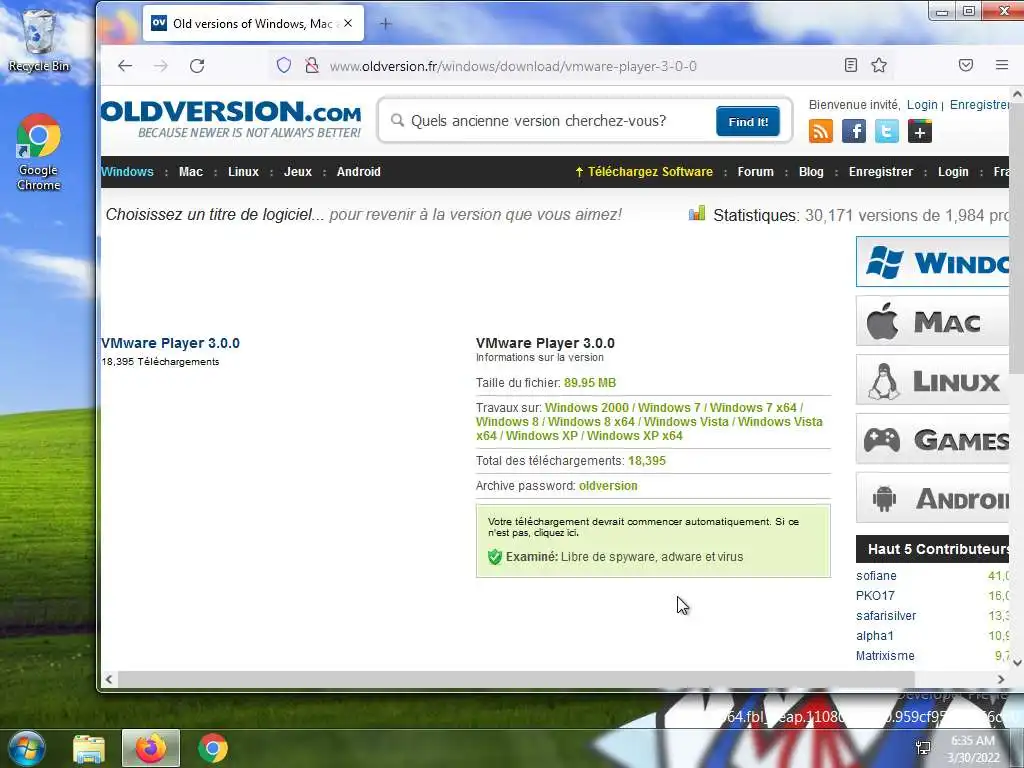Launch Chrome from the taskbar
The image size is (1024, 768).
coord(213,748)
